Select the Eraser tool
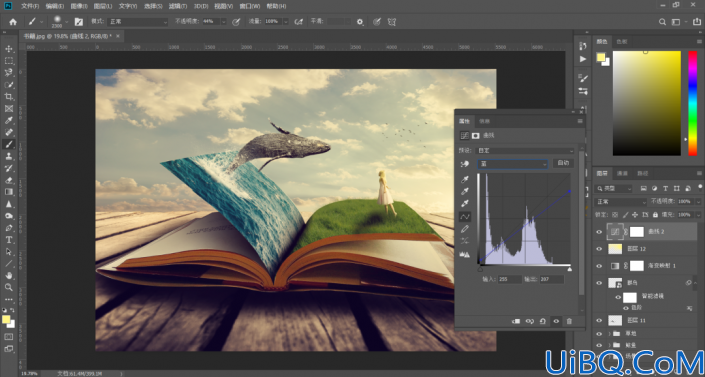This screenshot has height=377, width=705. (9, 180)
